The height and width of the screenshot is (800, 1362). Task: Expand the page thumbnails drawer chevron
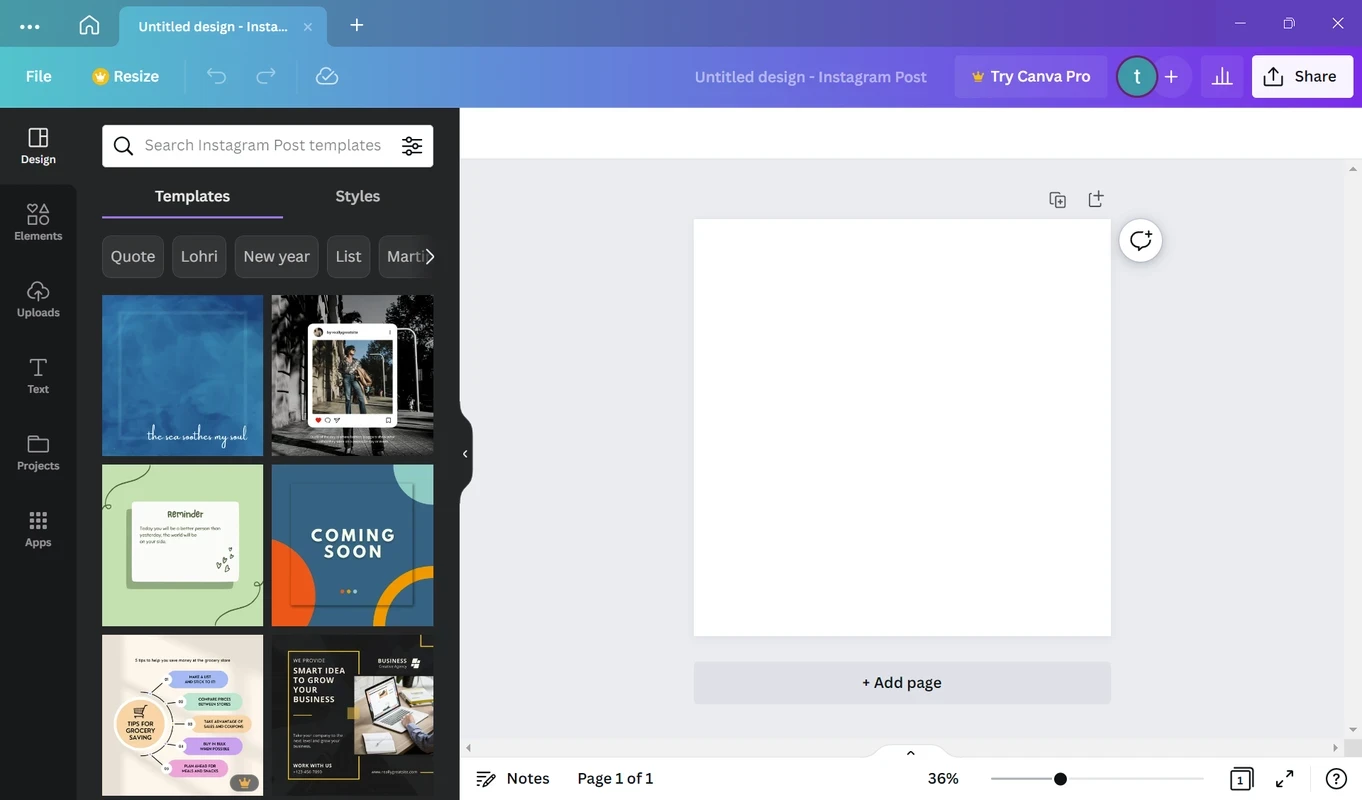click(910, 752)
